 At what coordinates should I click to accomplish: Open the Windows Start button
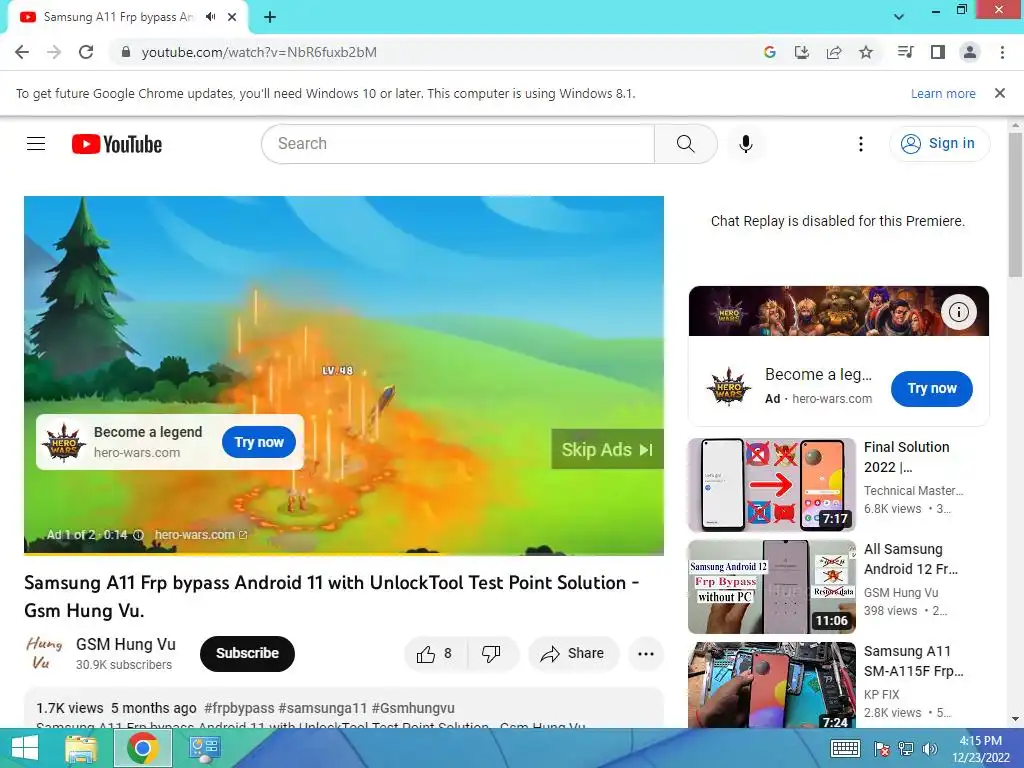click(24, 748)
